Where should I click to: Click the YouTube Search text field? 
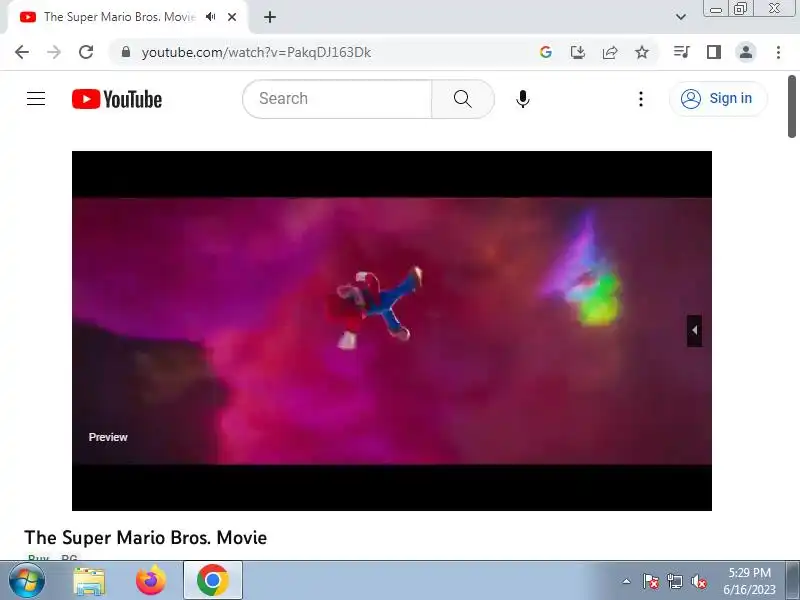[x=337, y=99]
